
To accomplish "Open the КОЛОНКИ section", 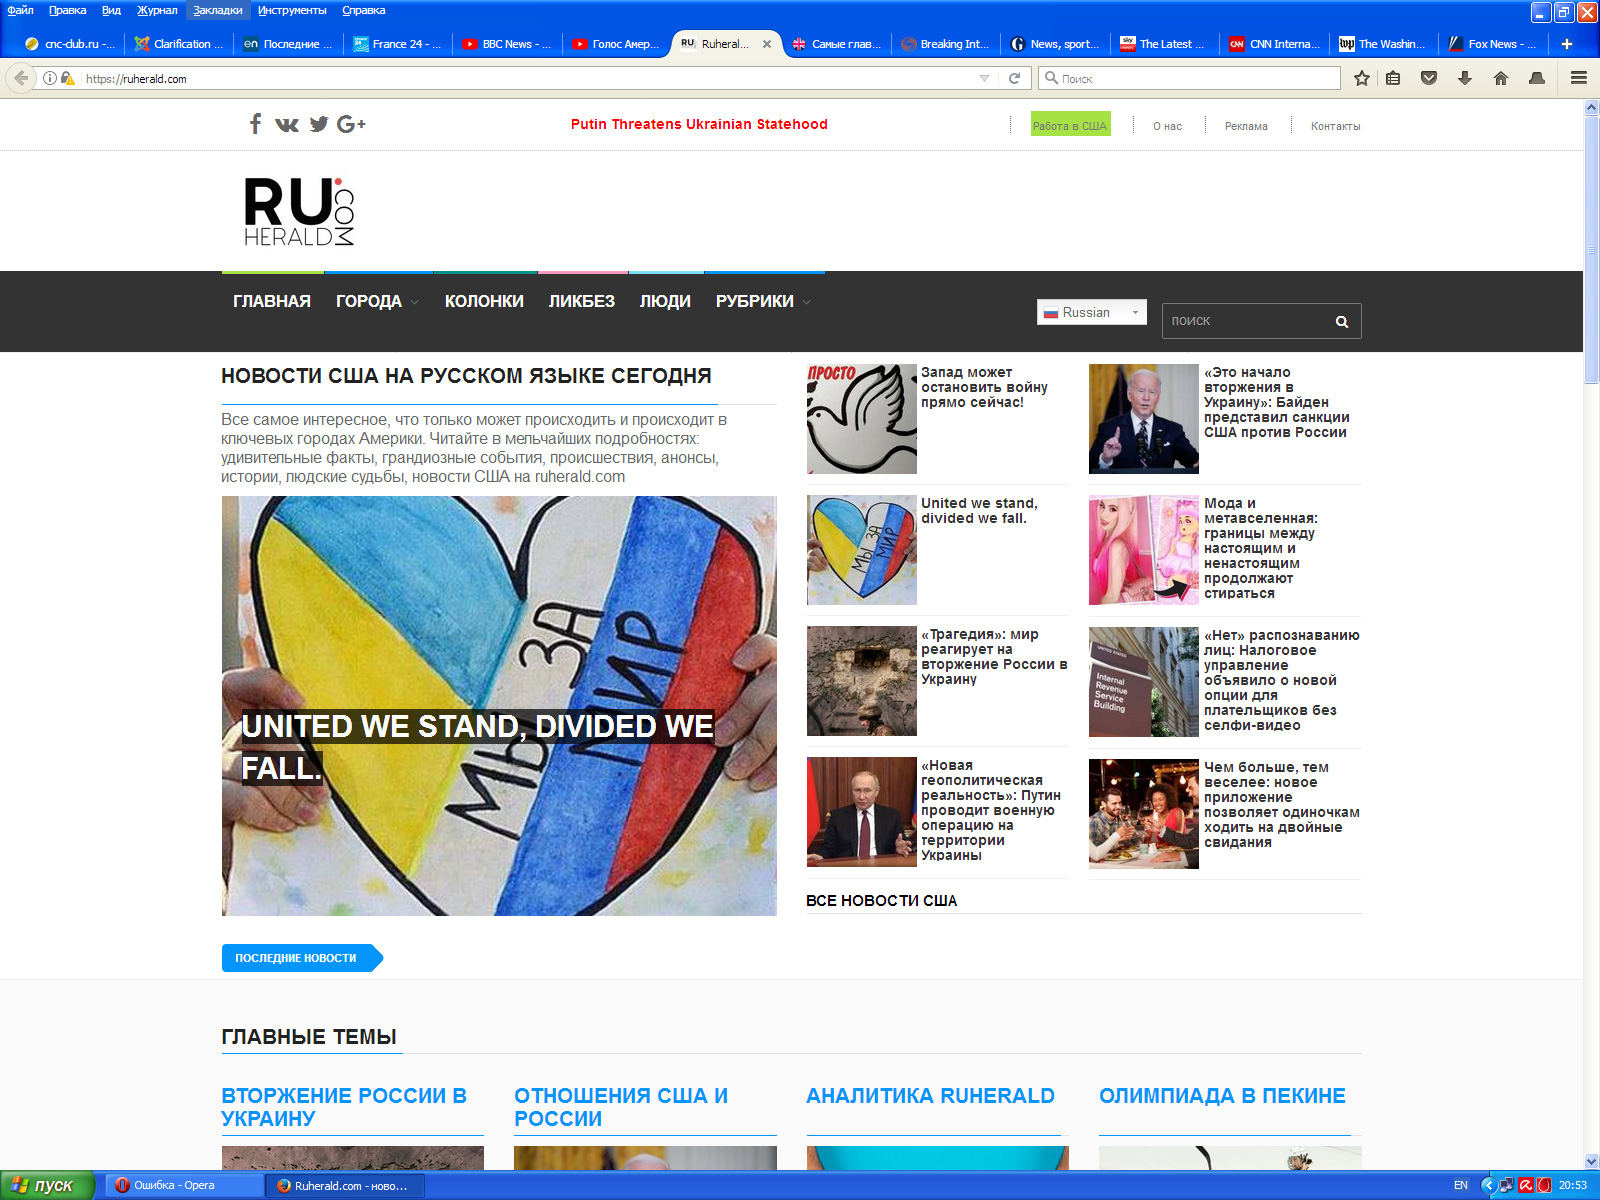I will 484,302.
